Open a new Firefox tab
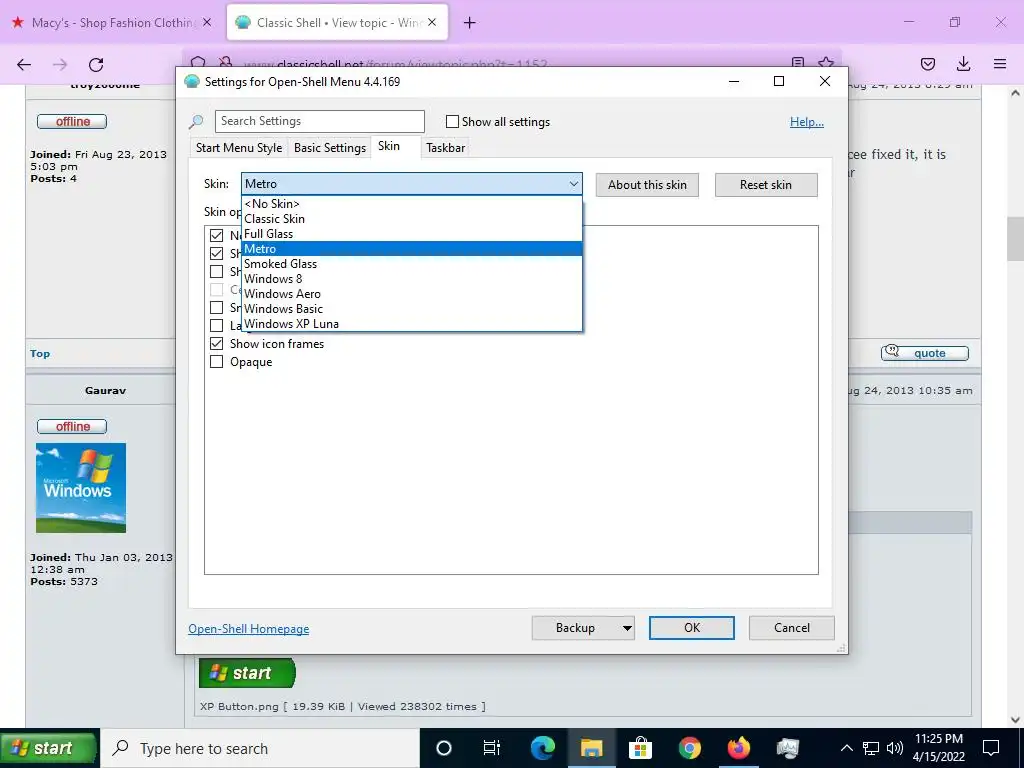The image size is (1024, 768). (x=469, y=23)
